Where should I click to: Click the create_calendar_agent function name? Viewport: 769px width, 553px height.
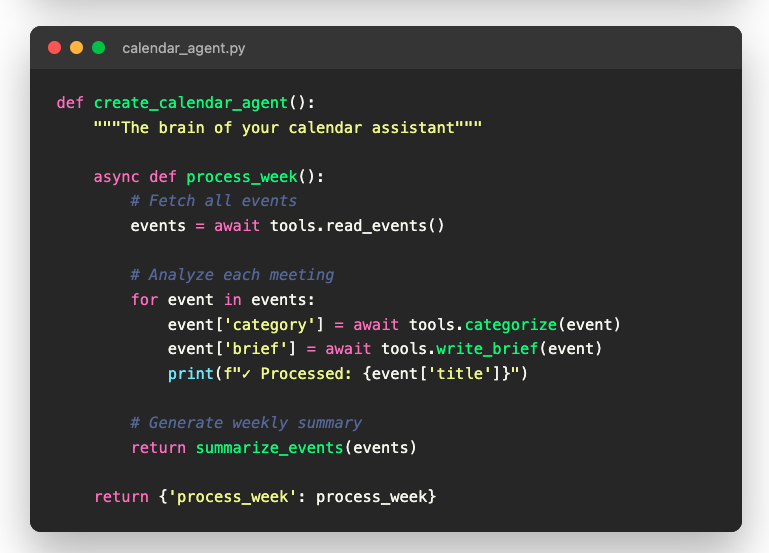click(191, 103)
